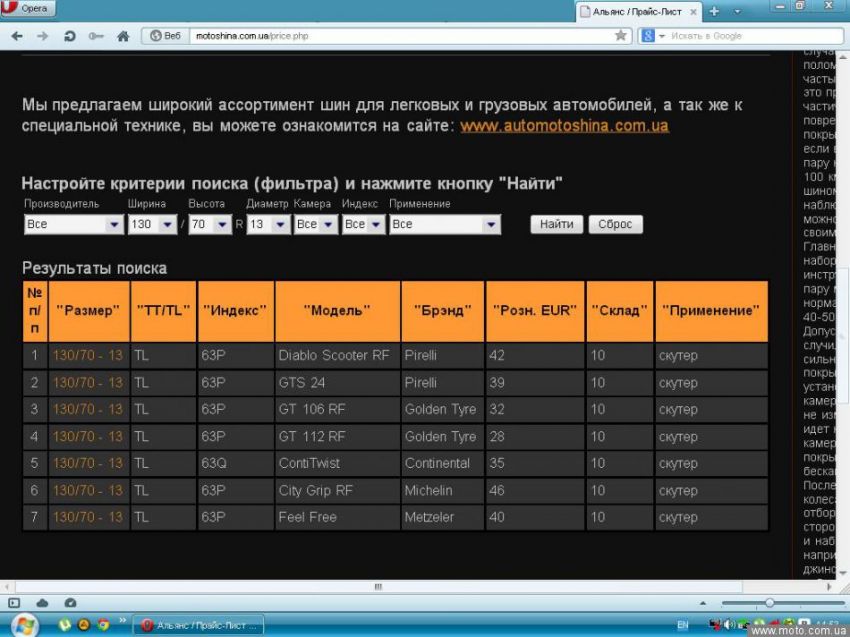Viewport: 850px width, 637px height.
Task: Click the 63Q index cell
Action: tap(235, 464)
